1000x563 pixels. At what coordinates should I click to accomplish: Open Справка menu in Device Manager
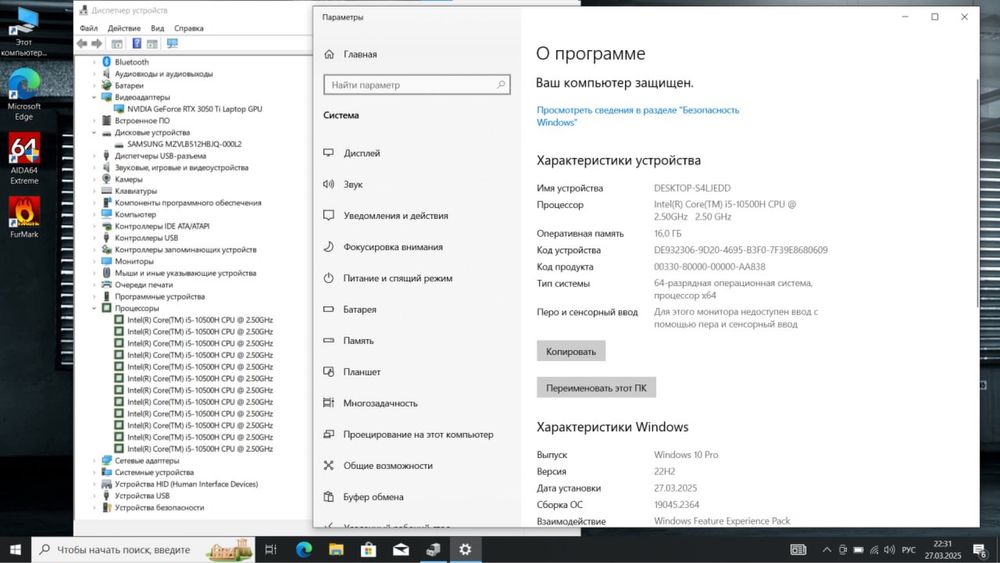coord(189,28)
